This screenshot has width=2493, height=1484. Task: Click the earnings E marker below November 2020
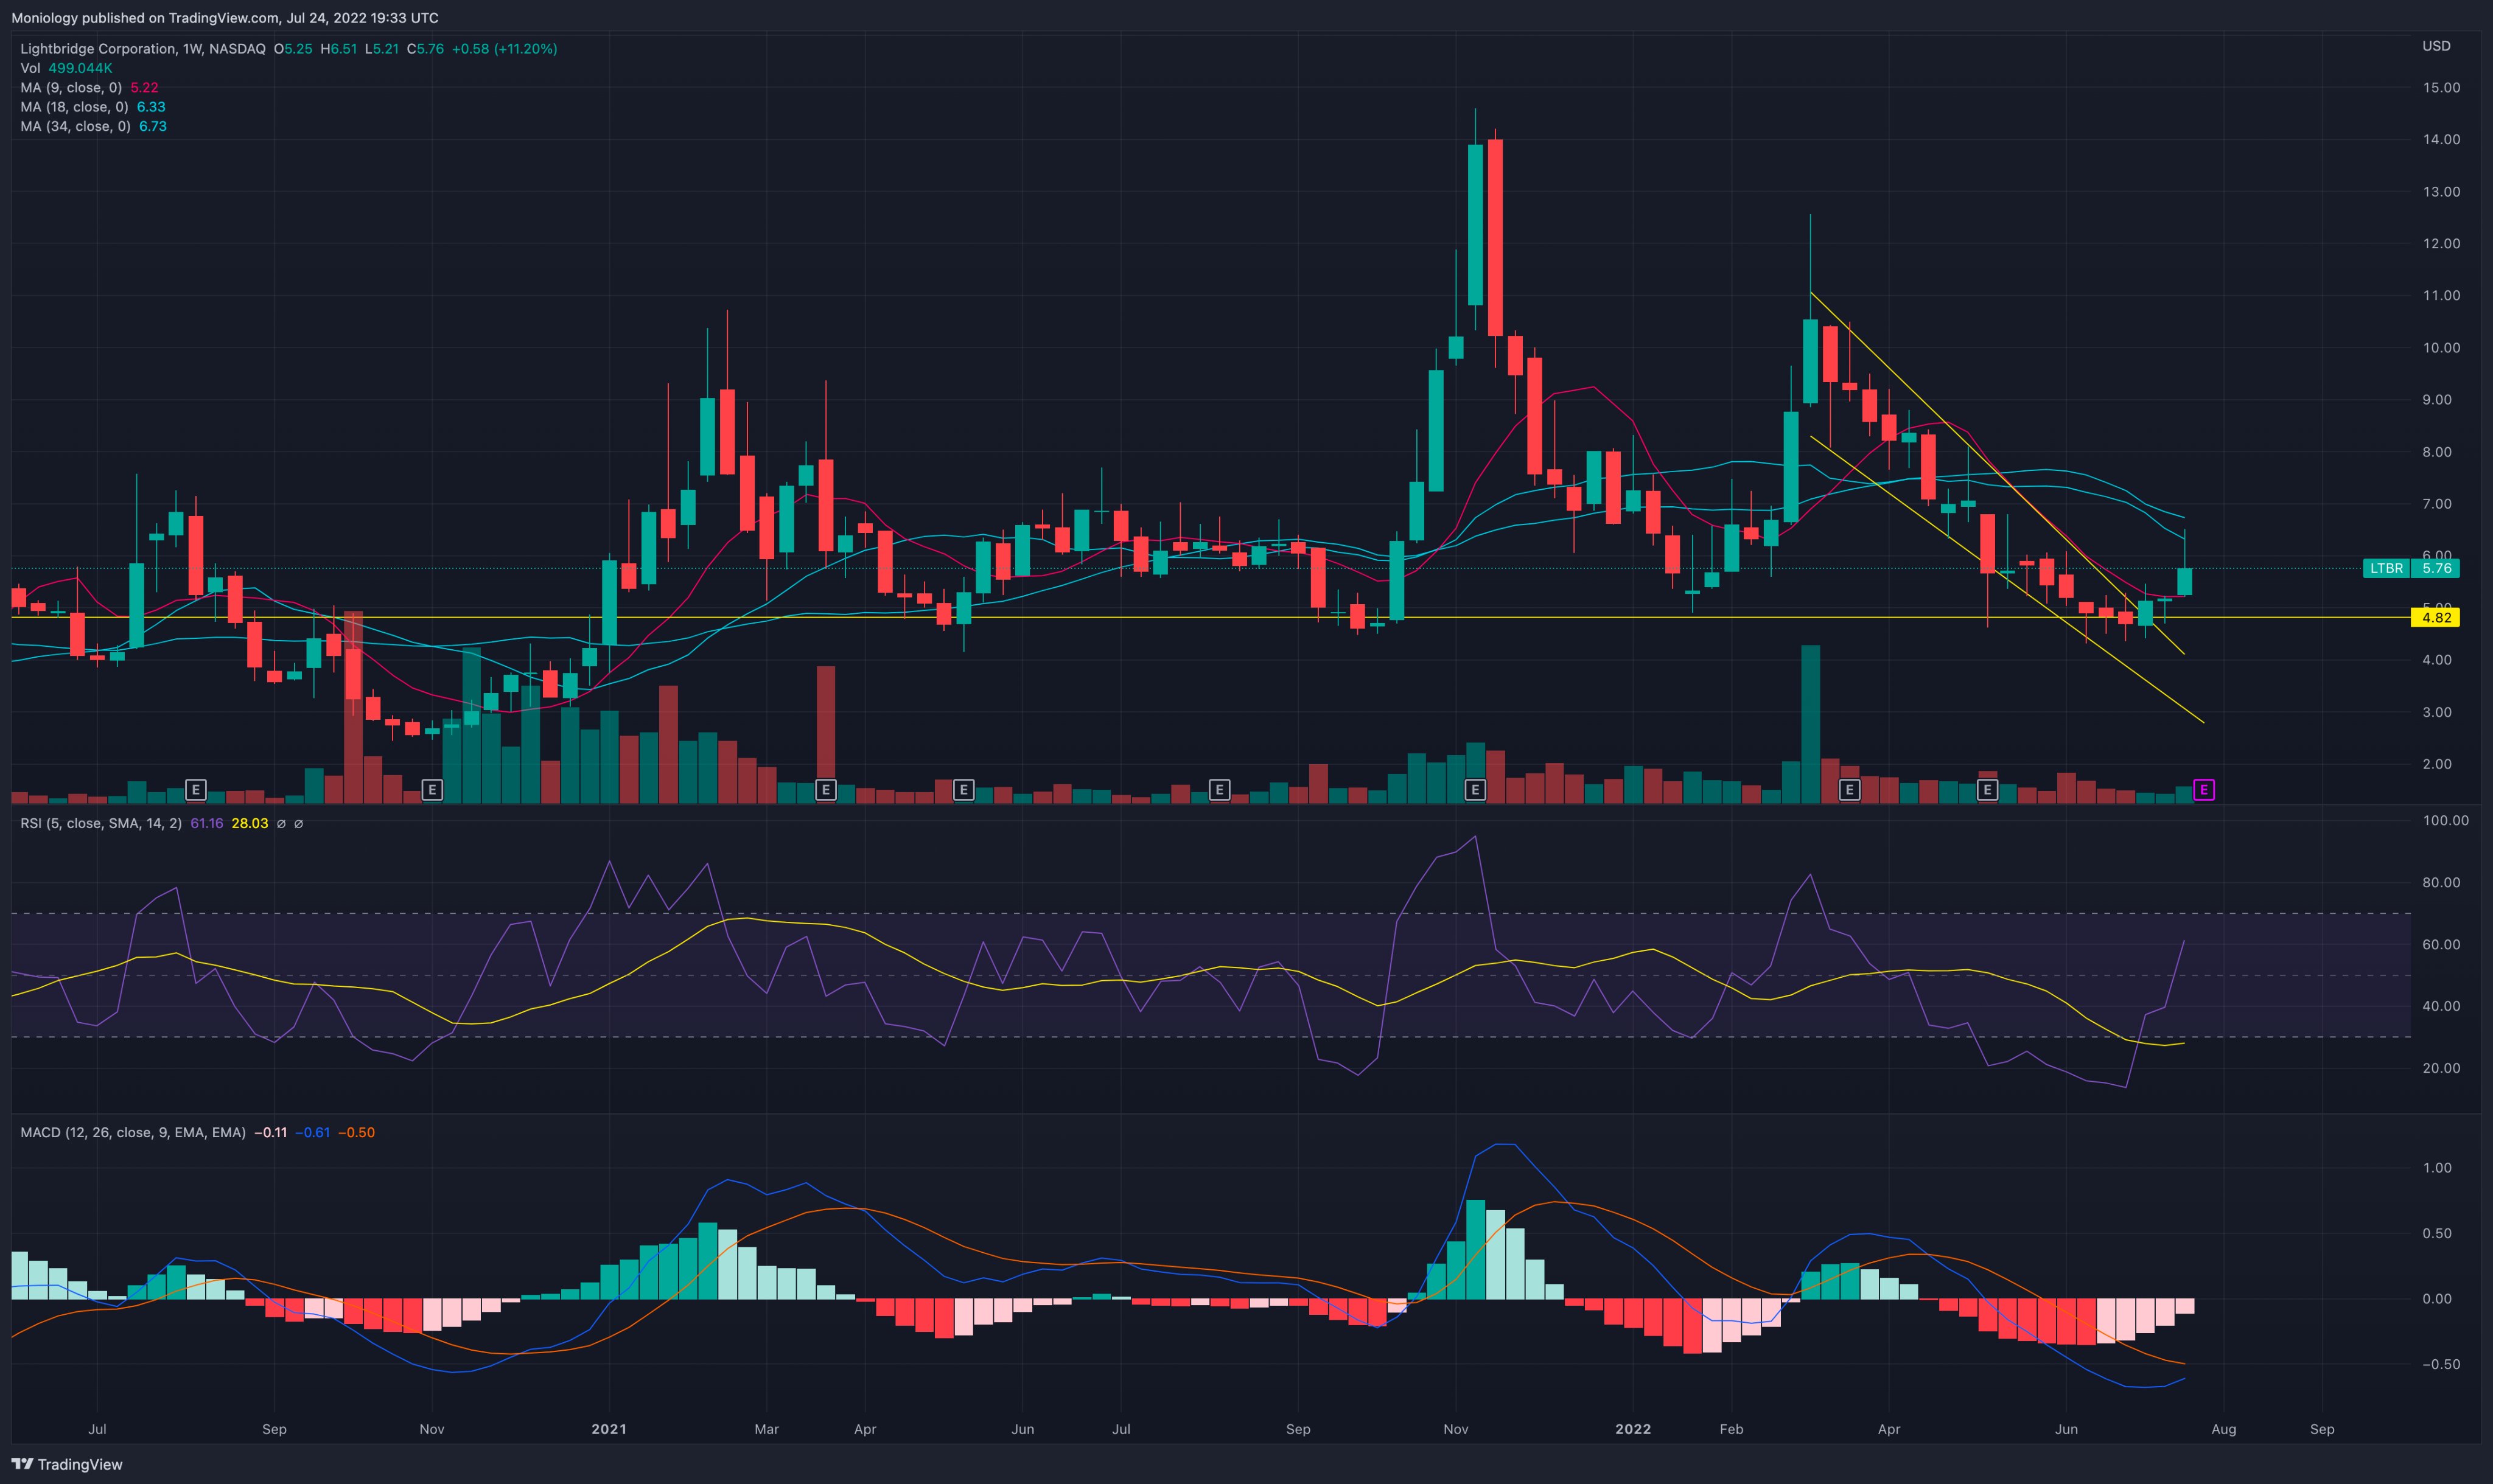[x=432, y=790]
